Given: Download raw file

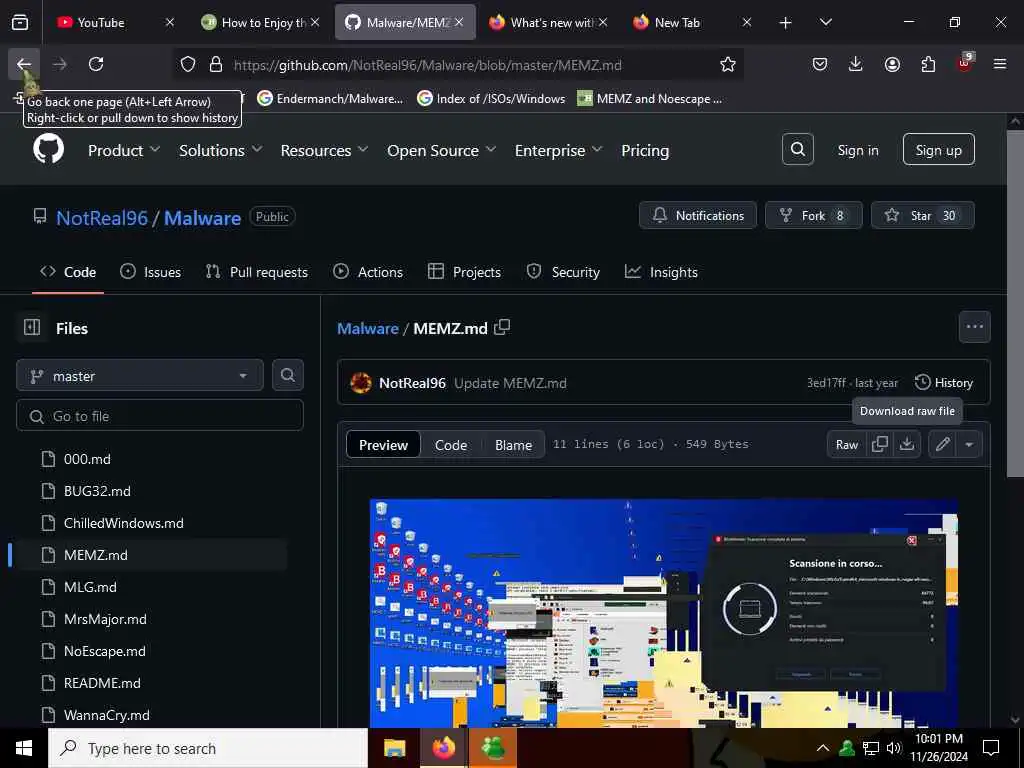Looking at the screenshot, I should tap(906, 444).
